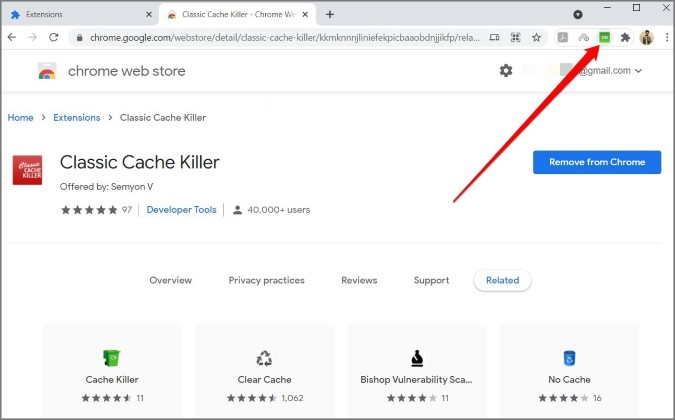
Task: Go to Home breadcrumb link
Action: click(x=20, y=117)
